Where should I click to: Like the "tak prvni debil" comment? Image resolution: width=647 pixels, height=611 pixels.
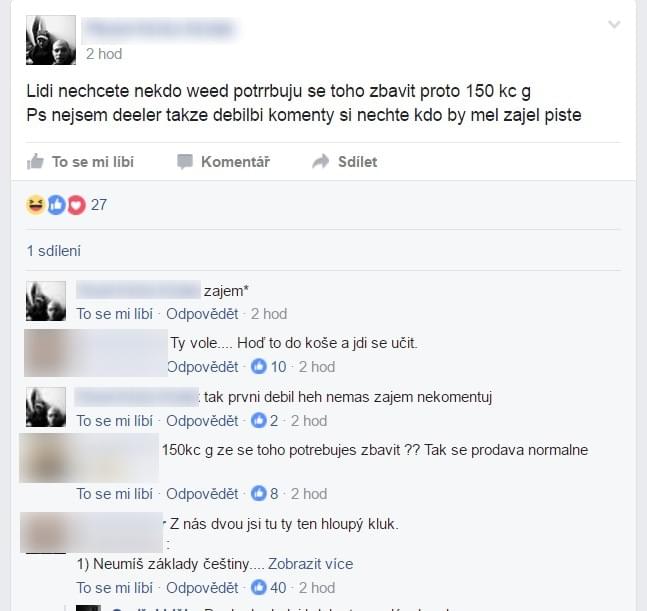click(x=115, y=421)
